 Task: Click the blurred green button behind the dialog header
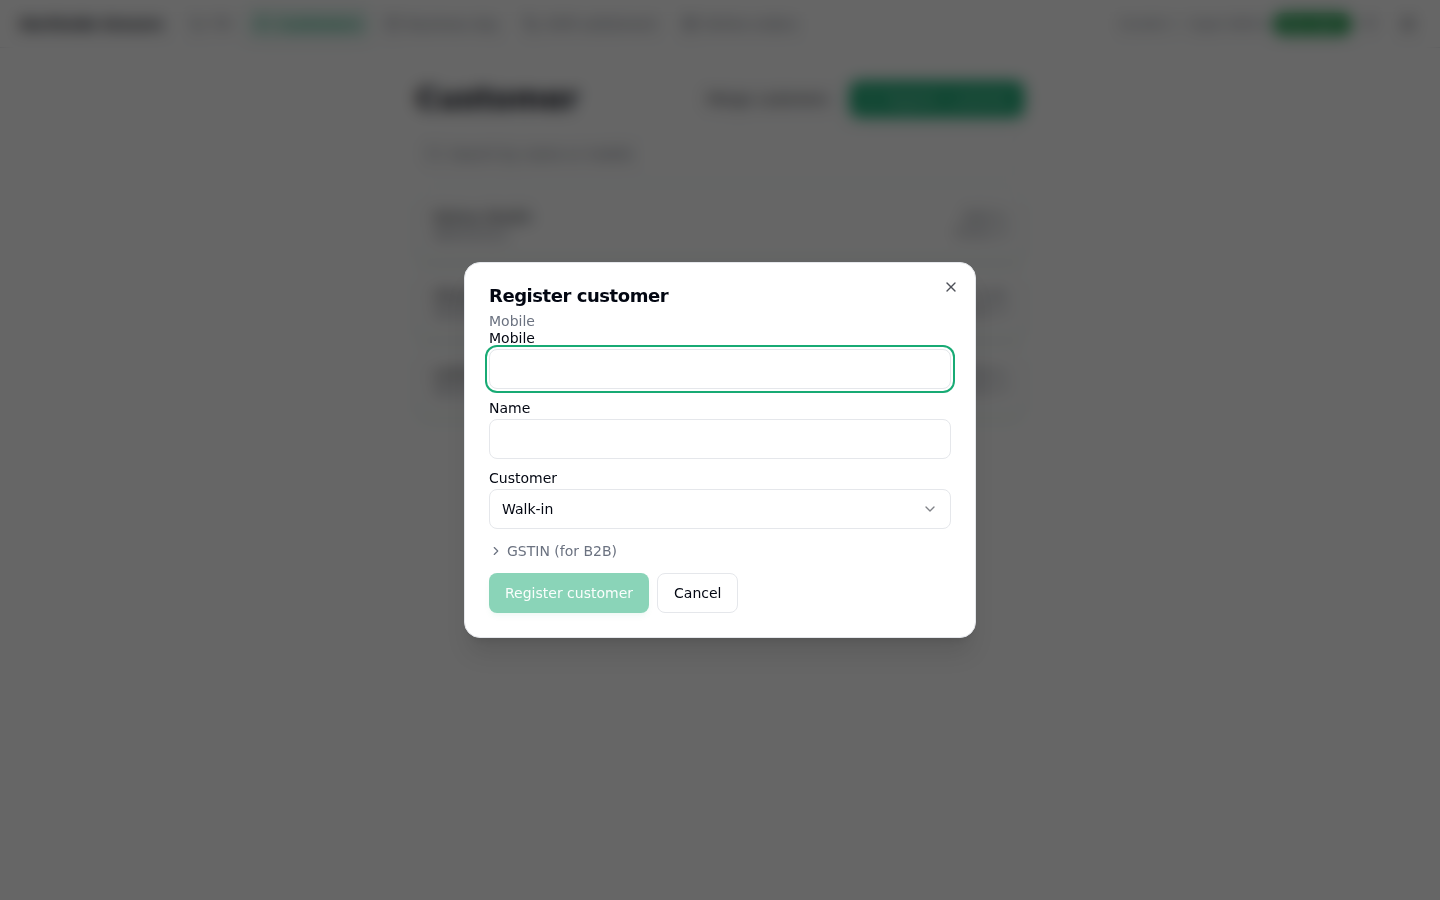(937, 99)
